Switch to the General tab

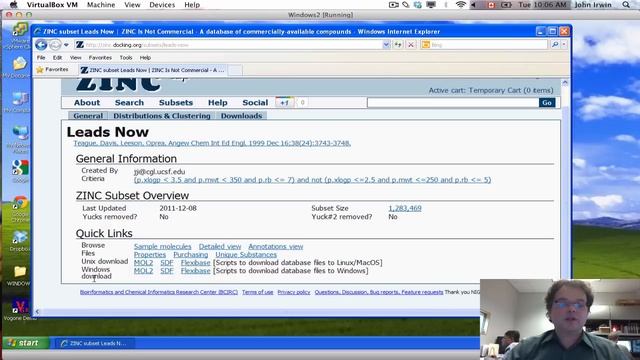click(88, 116)
